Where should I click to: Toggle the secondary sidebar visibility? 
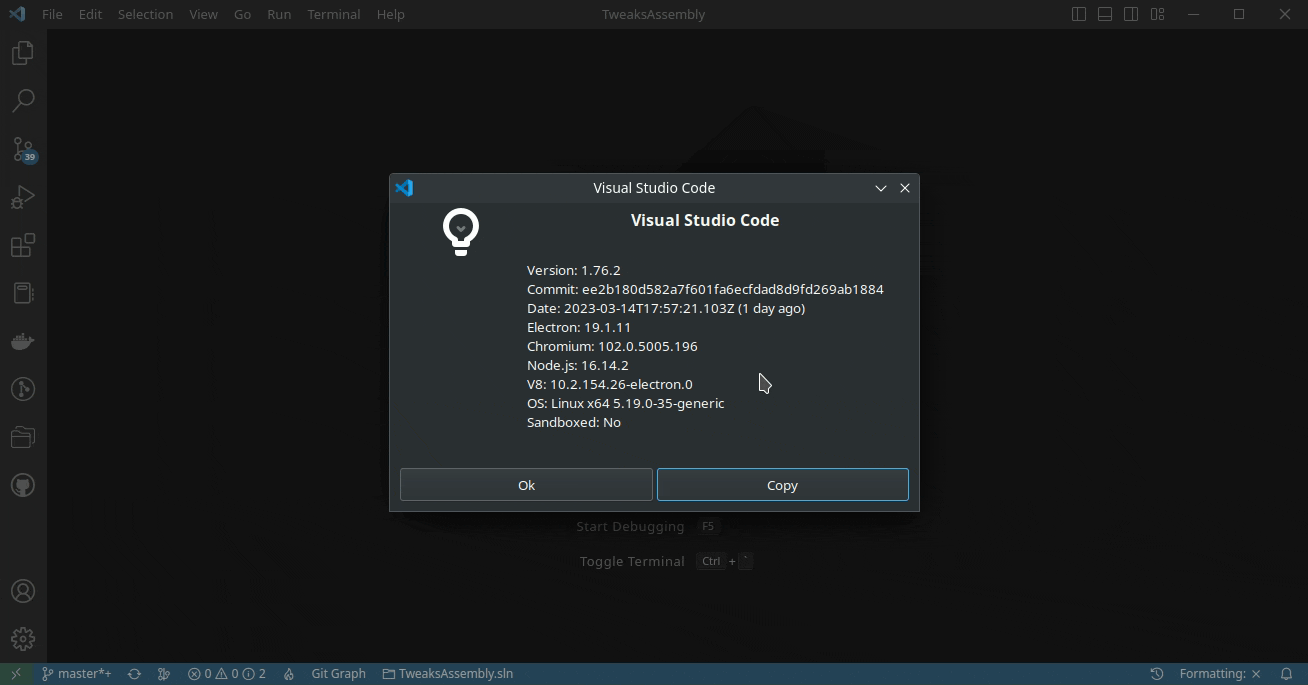tap(1130, 13)
